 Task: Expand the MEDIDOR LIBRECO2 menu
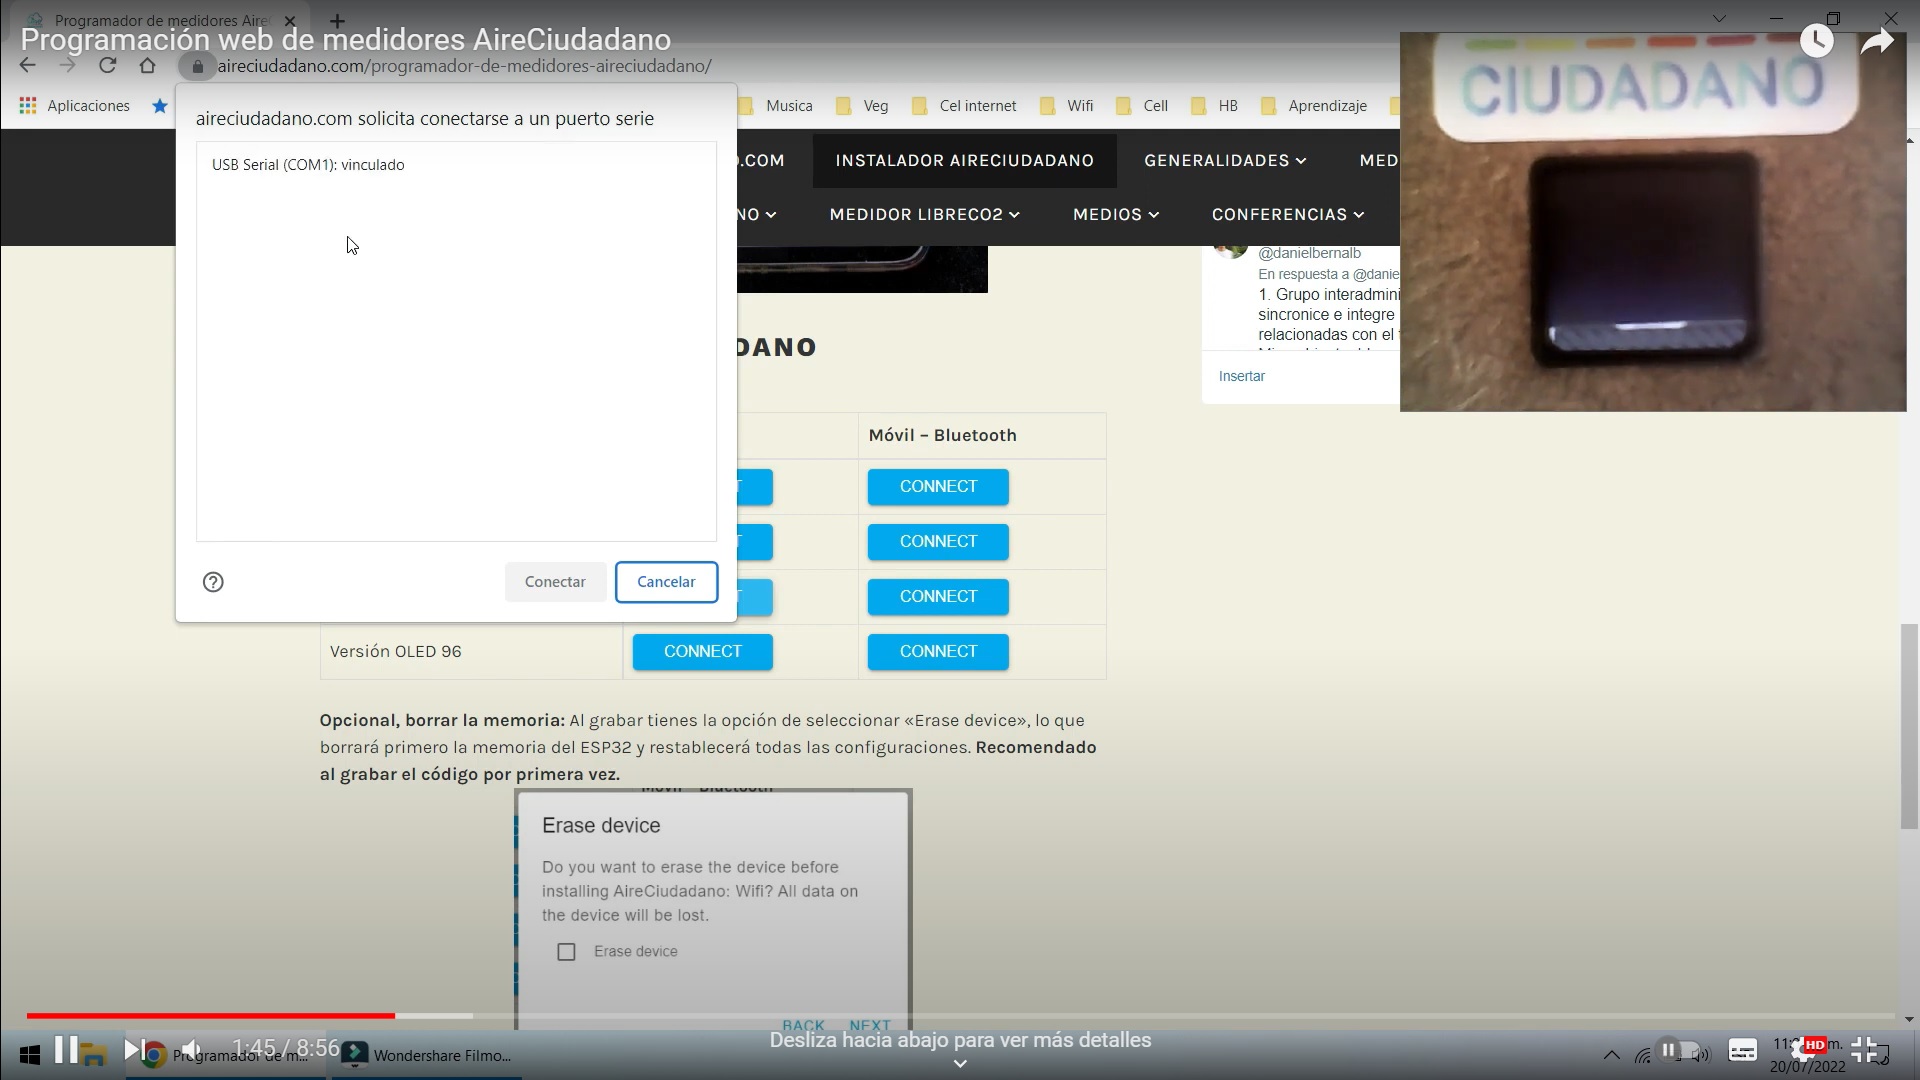(924, 214)
